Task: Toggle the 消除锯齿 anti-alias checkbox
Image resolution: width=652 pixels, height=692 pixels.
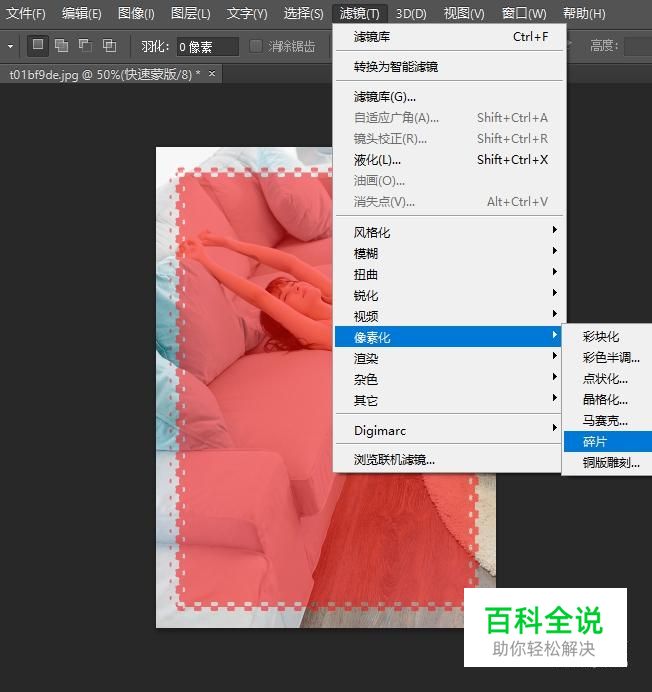Action: coord(256,46)
